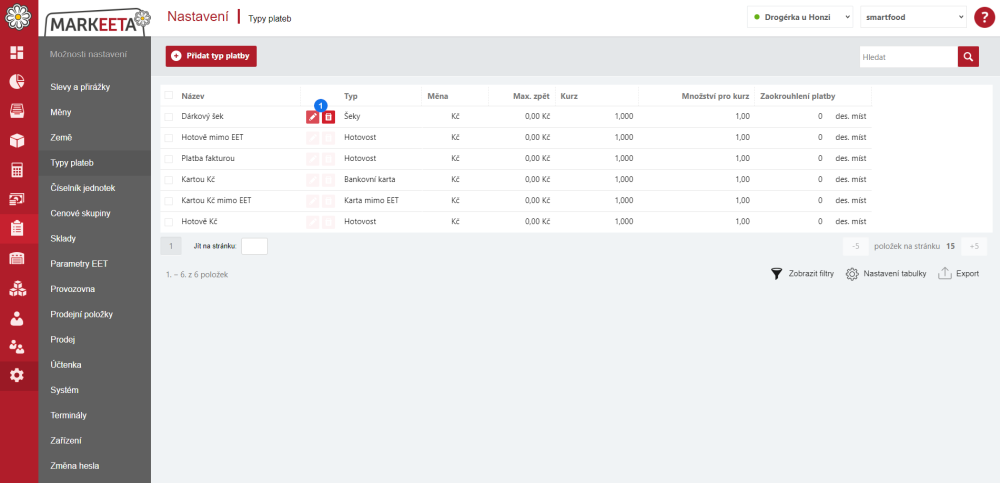Open the smartfood dropdown
This screenshot has width=1000, height=483.
click(913, 17)
